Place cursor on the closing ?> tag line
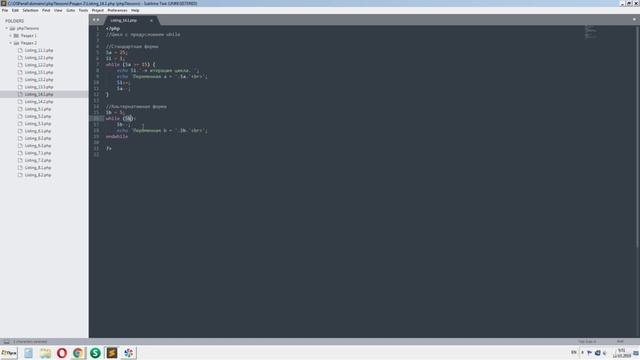 109,149
